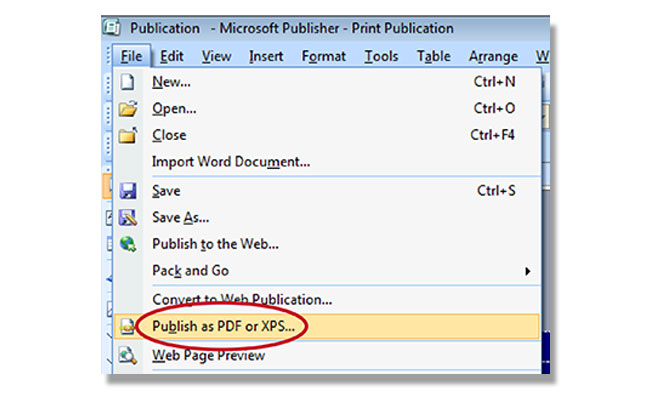This screenshot has width=650, height=400.
Task: Click the Ctrl+N shortcut text
Action: click(x=495, y=82)
